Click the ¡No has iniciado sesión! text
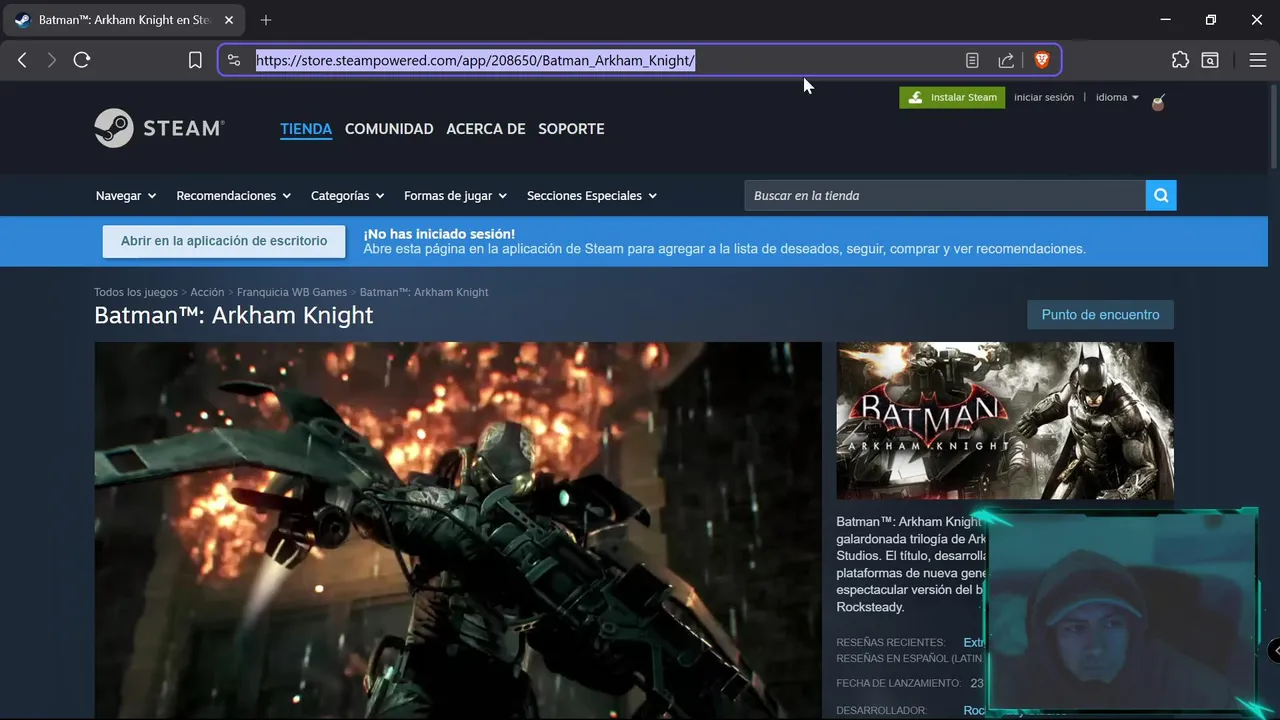 tap(439, 234)
